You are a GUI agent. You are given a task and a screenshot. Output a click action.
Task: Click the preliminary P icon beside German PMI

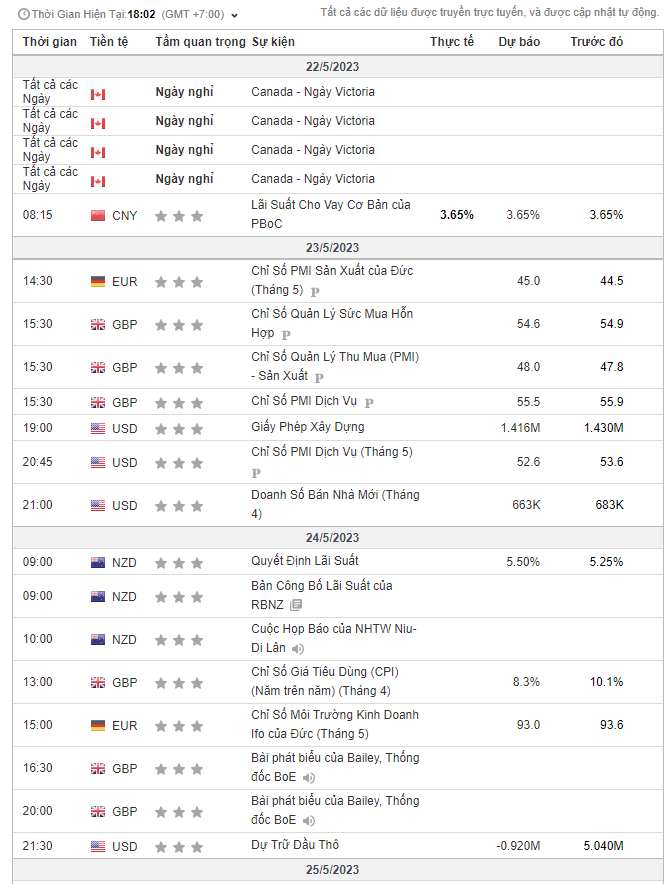click(315, 291)
